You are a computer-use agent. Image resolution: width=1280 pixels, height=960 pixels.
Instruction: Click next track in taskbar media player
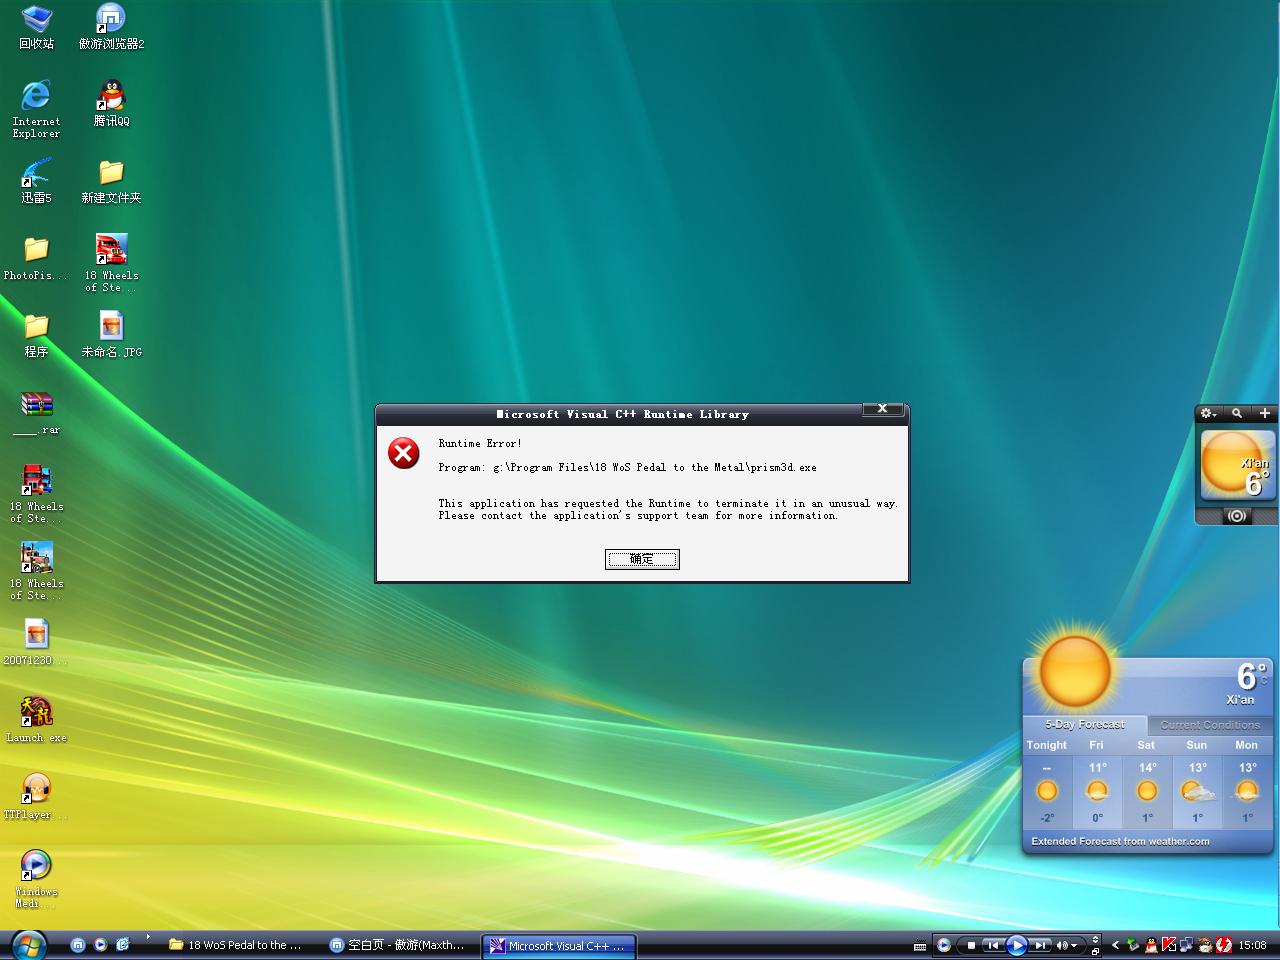coord(1040,945)
